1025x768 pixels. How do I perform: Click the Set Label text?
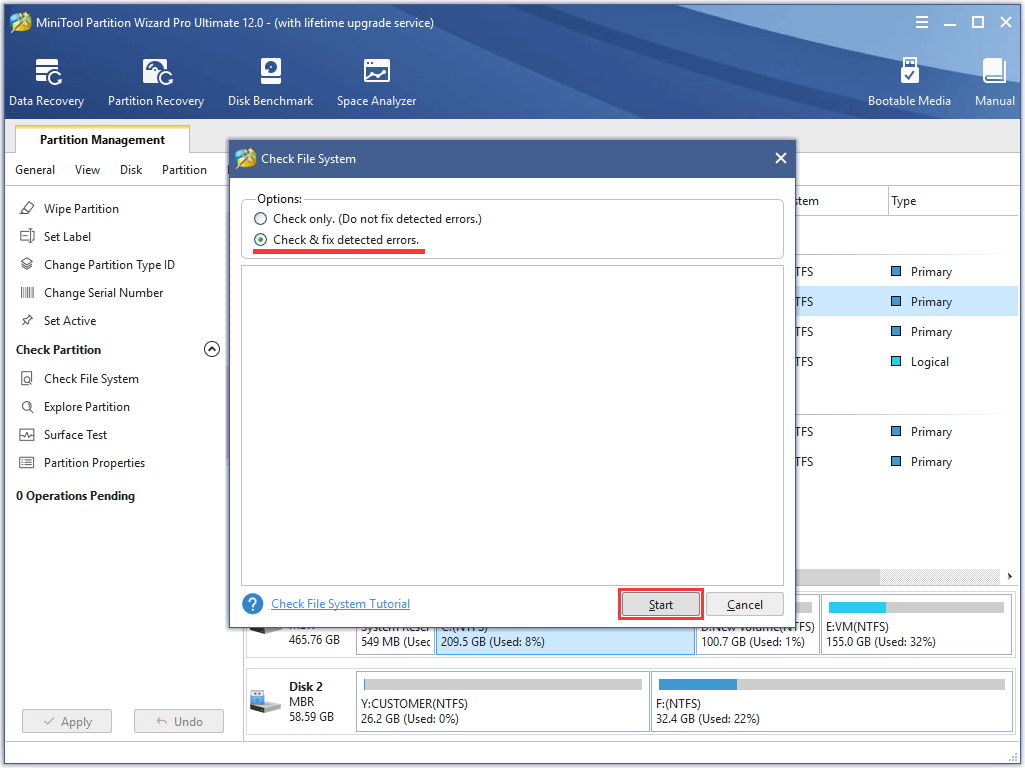(67, 237)
